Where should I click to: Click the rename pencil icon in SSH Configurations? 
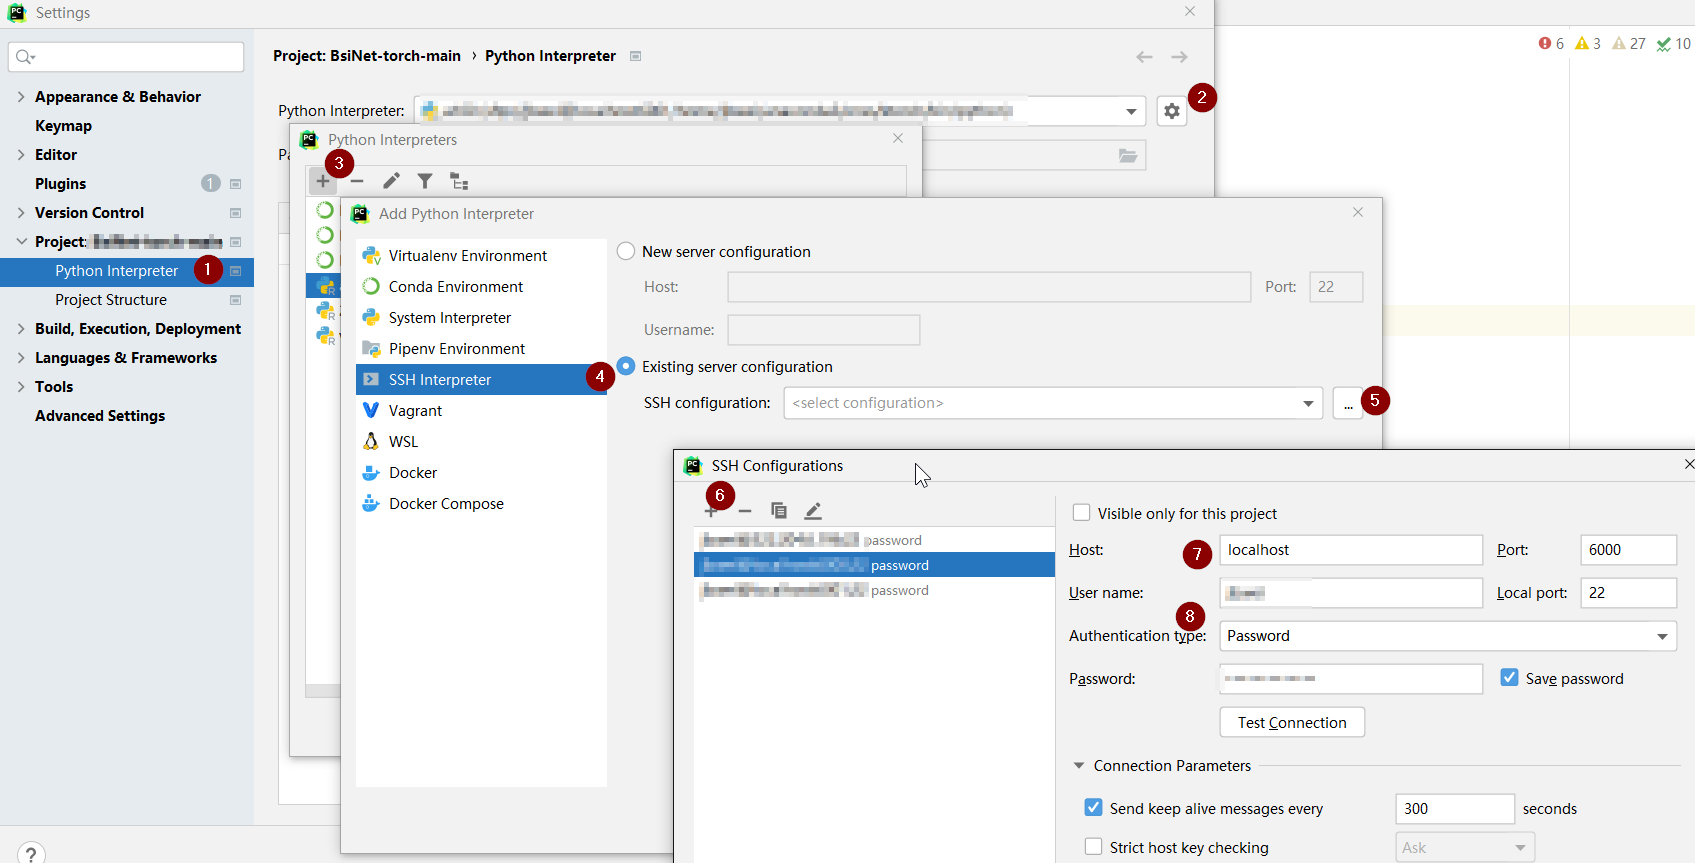(813, 511)
